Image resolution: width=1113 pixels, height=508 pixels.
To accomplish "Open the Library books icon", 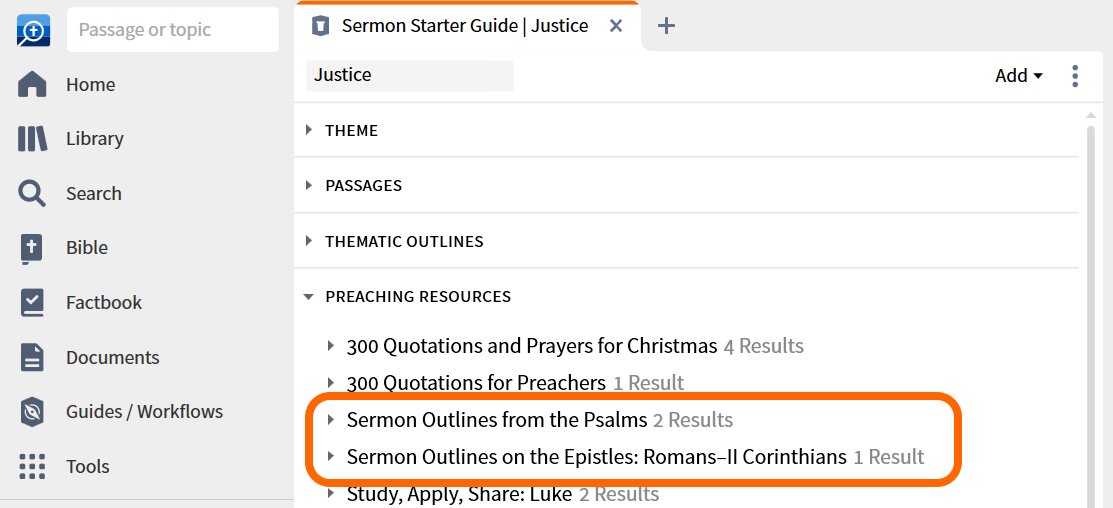I will 32,138.
